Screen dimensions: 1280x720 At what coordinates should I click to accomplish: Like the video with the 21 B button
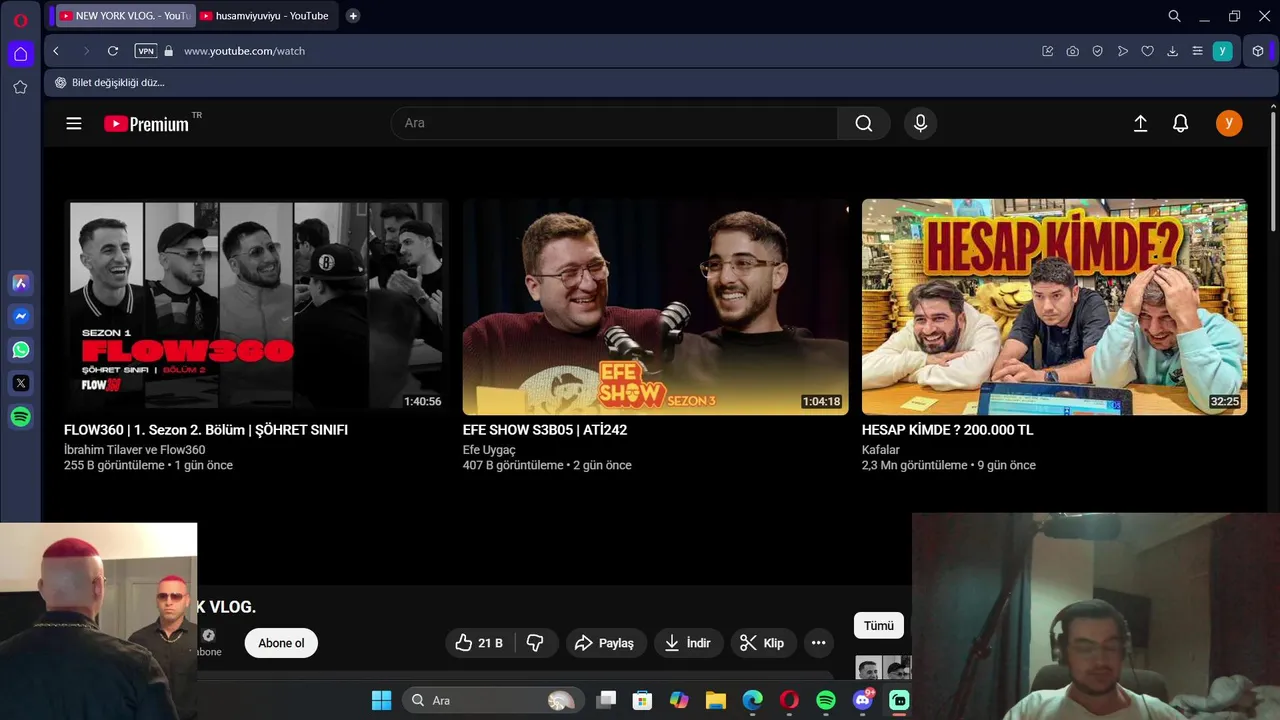(x=479, y=643)
